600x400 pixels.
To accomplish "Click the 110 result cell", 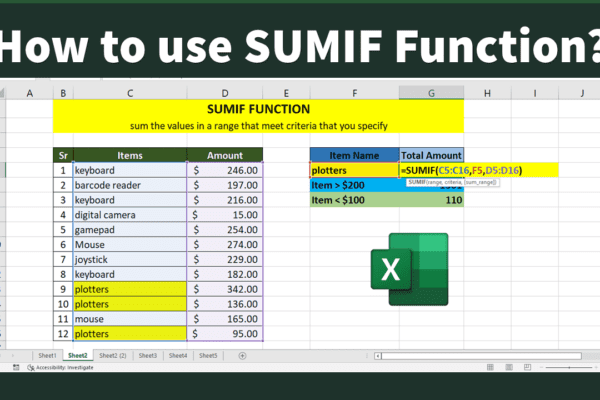I will 431,200.
